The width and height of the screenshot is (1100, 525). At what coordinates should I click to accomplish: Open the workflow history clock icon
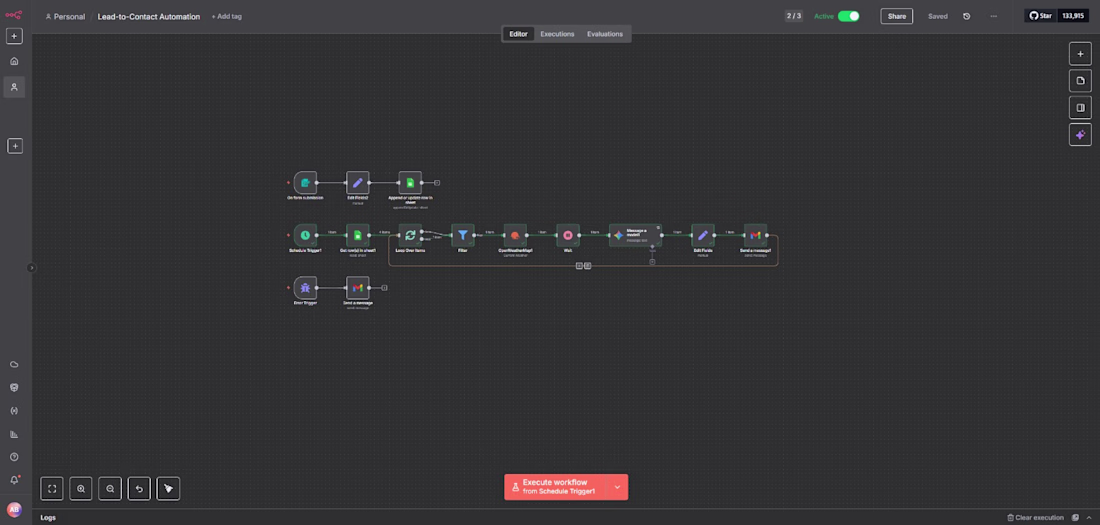[967, 16]
